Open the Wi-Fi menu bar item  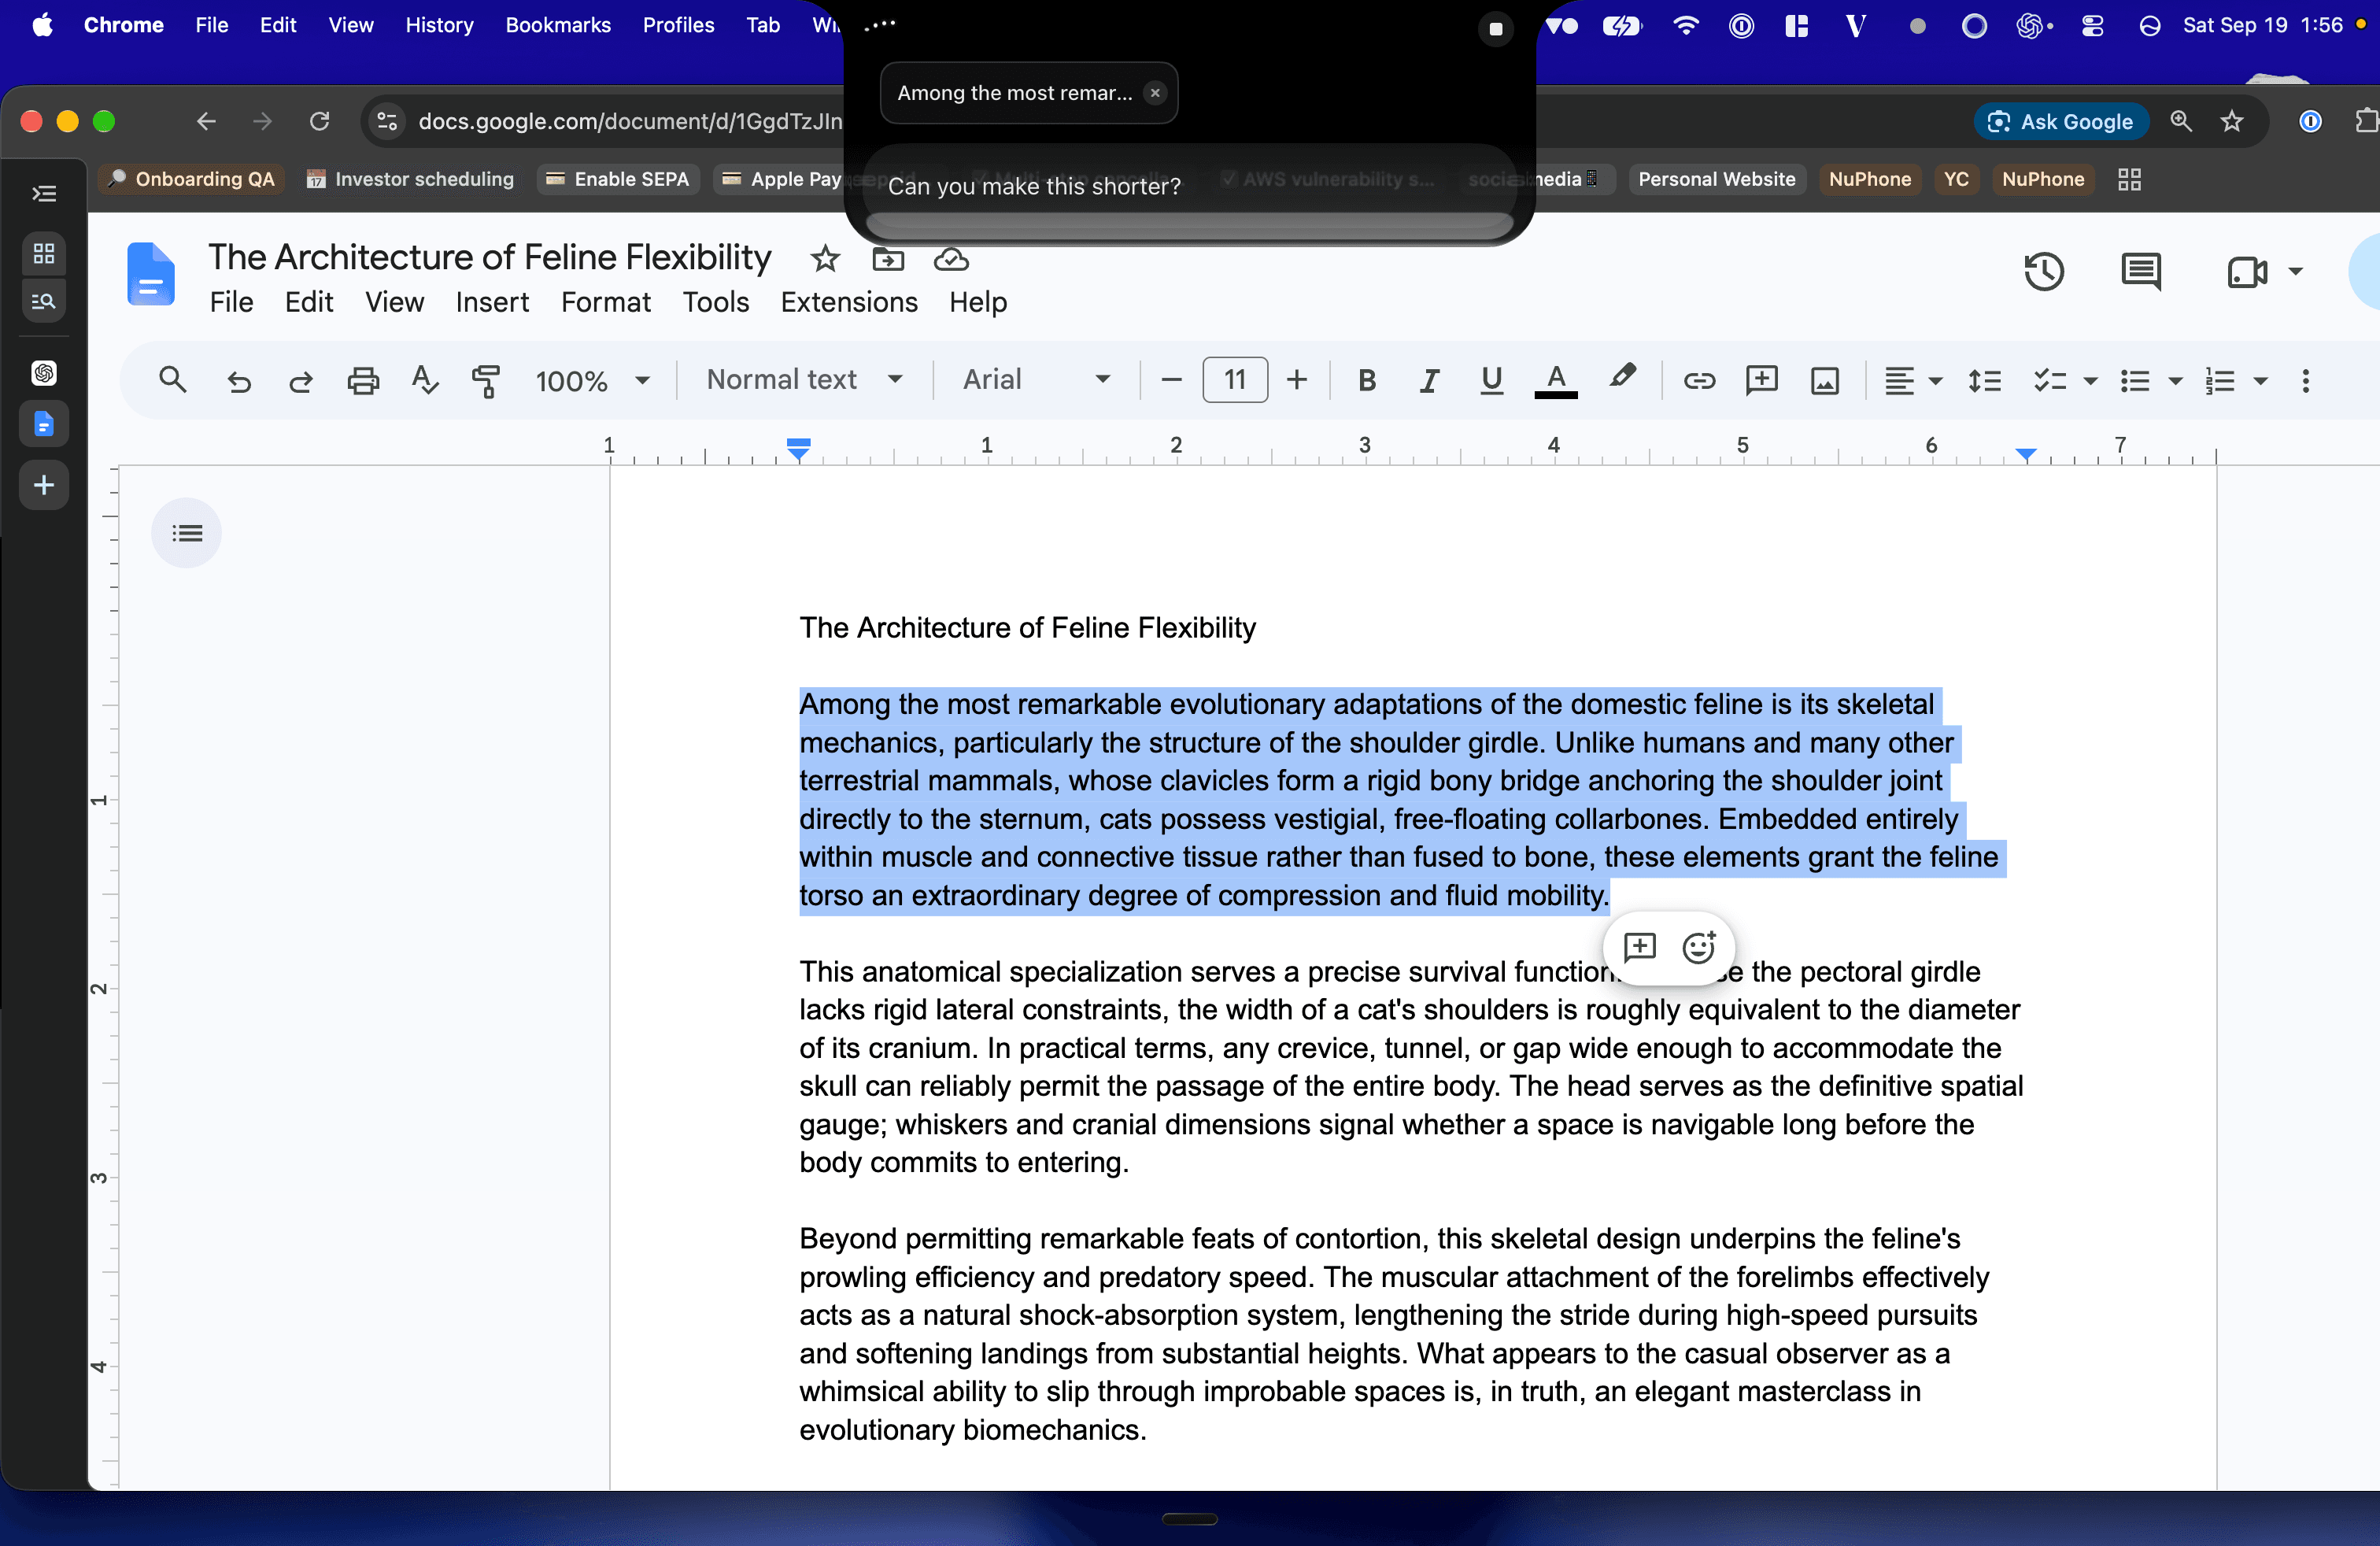pos(1686,26)
